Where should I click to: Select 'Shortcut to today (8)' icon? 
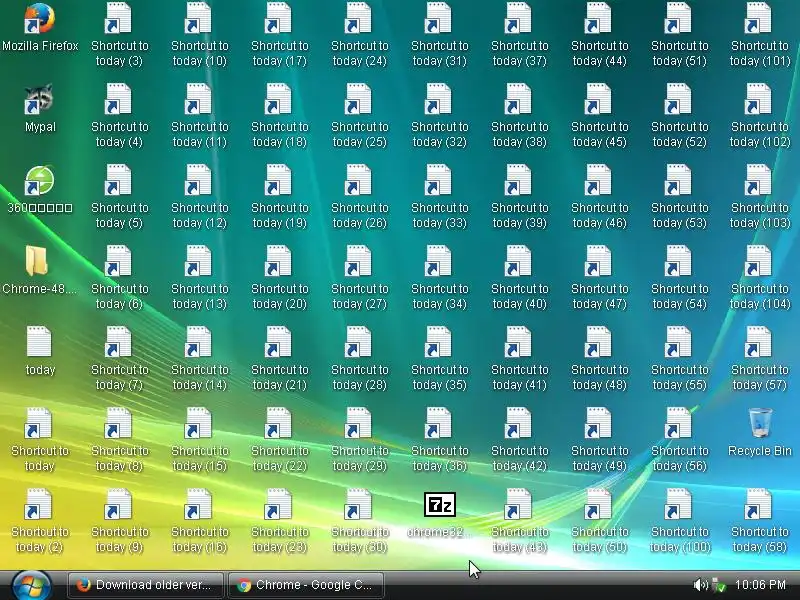(120, 440)
